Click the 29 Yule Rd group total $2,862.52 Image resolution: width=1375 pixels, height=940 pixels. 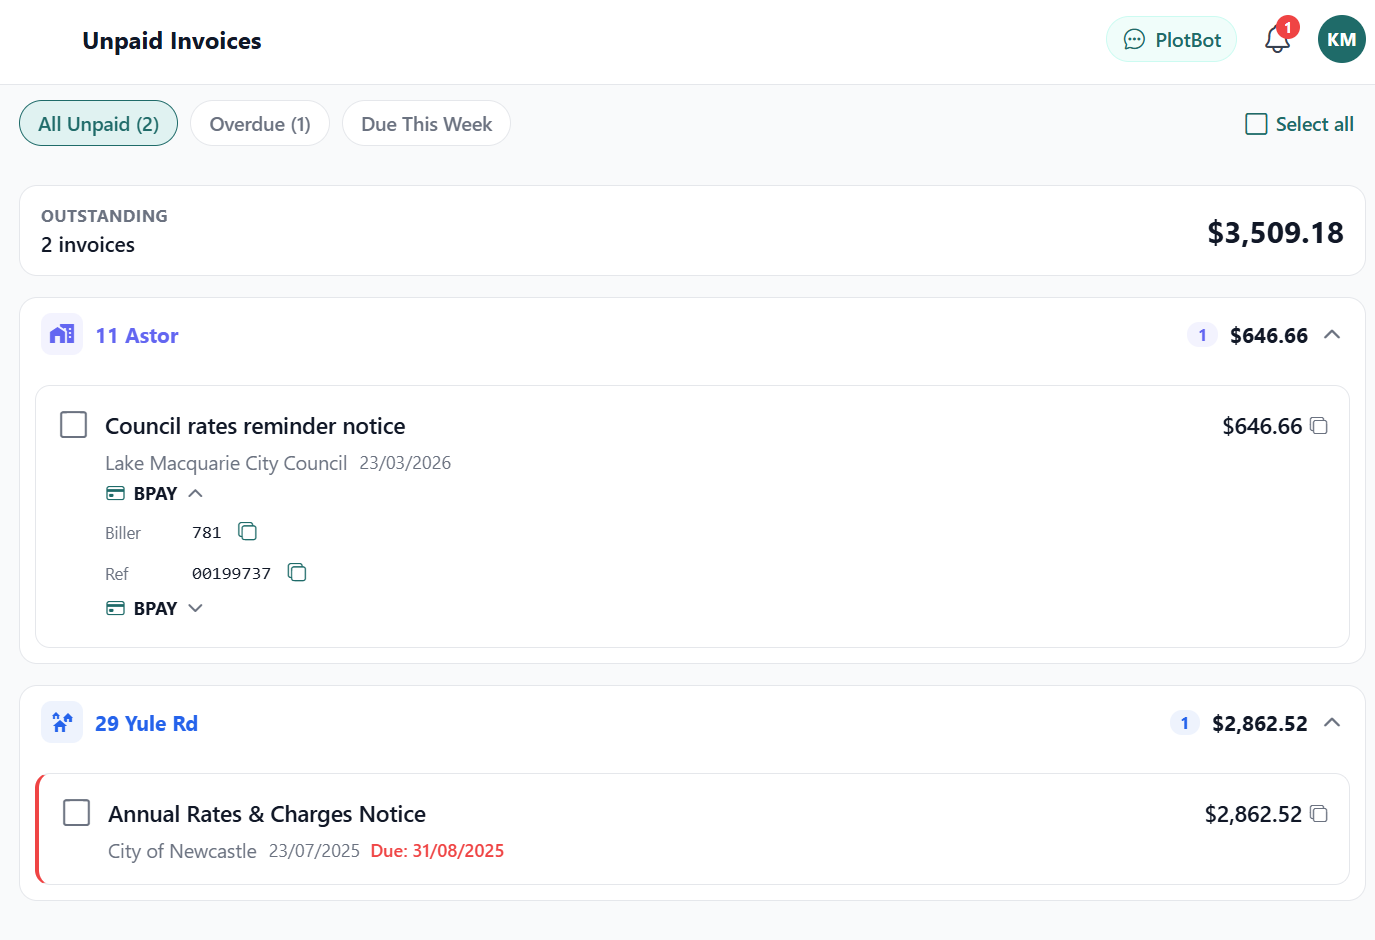[1260, 724]
